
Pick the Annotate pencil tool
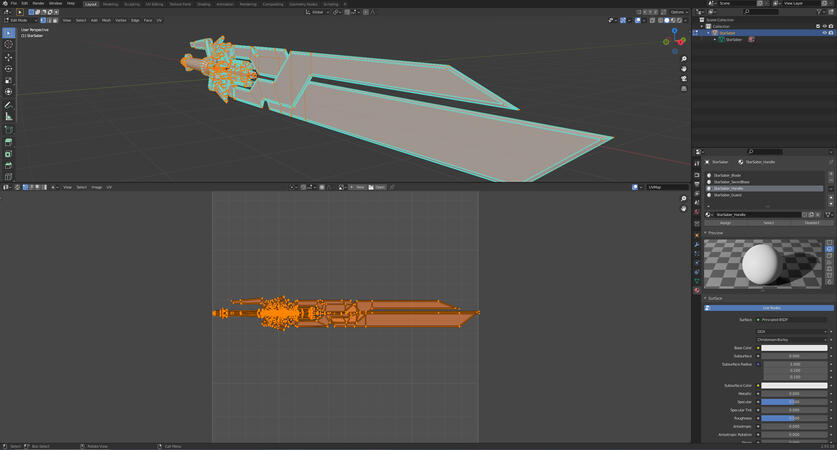9,105
